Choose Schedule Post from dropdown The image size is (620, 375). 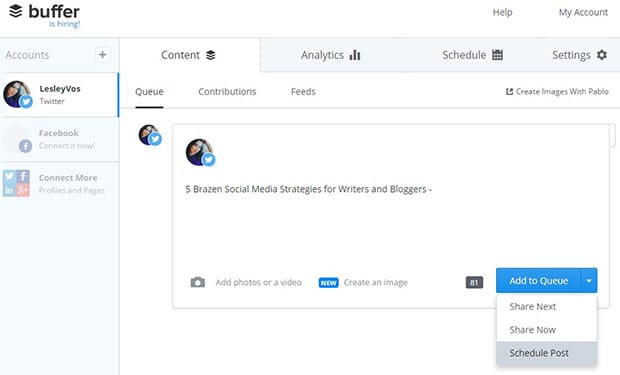pyautogui.click(x=546, y=353)
